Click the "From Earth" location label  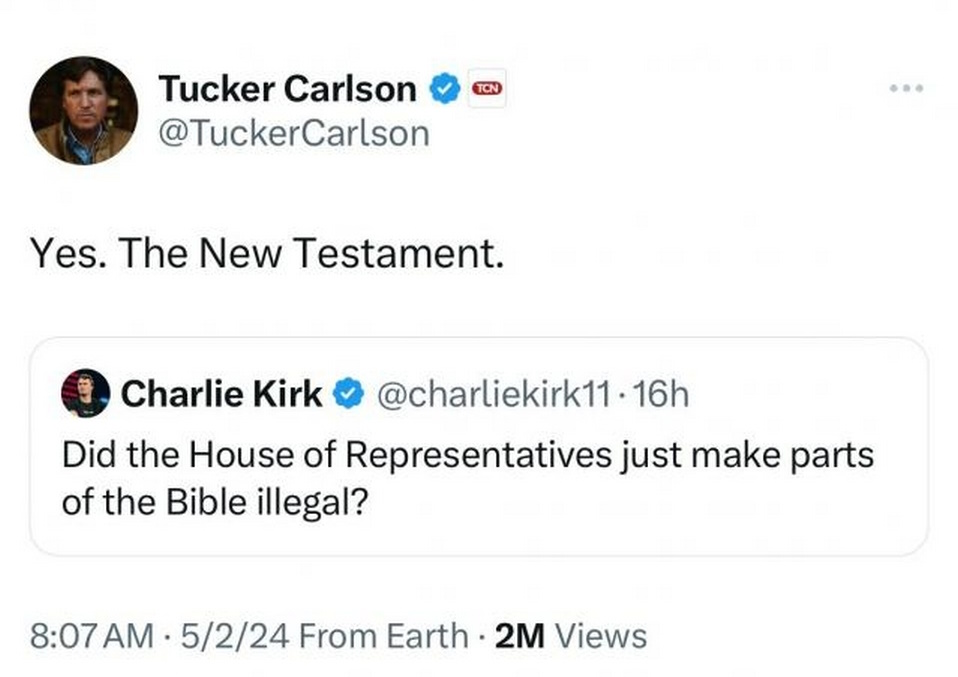(x=382, y=636)
